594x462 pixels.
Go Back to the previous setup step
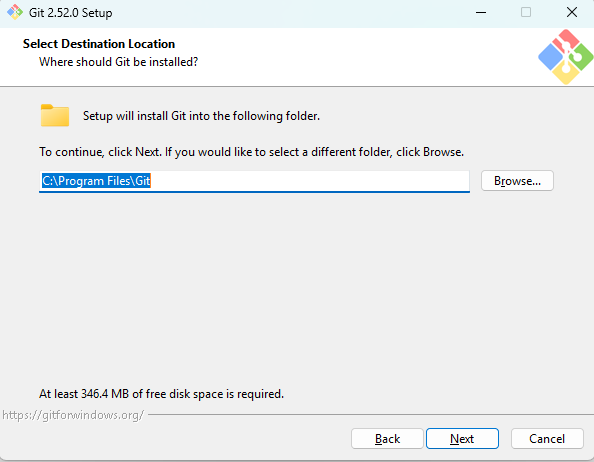[x=387, y=439]
